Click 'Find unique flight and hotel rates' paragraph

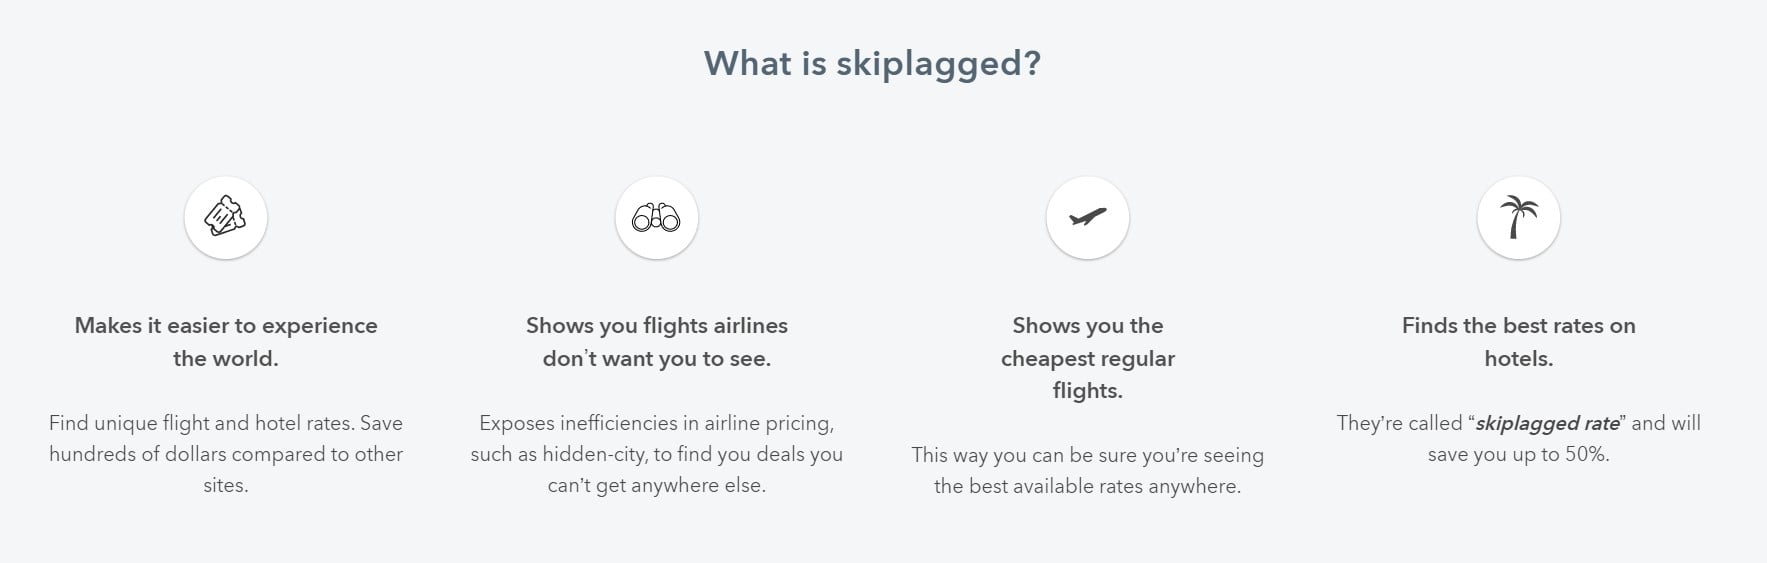226,454
